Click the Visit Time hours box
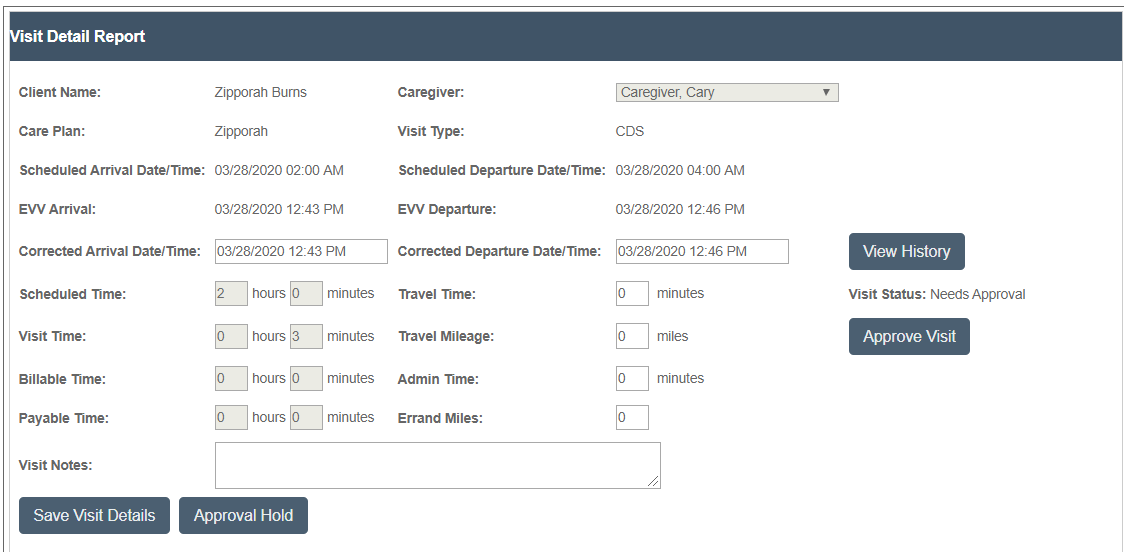The height and width of the screenshot is (552, 1124). [x=232, y=336]
